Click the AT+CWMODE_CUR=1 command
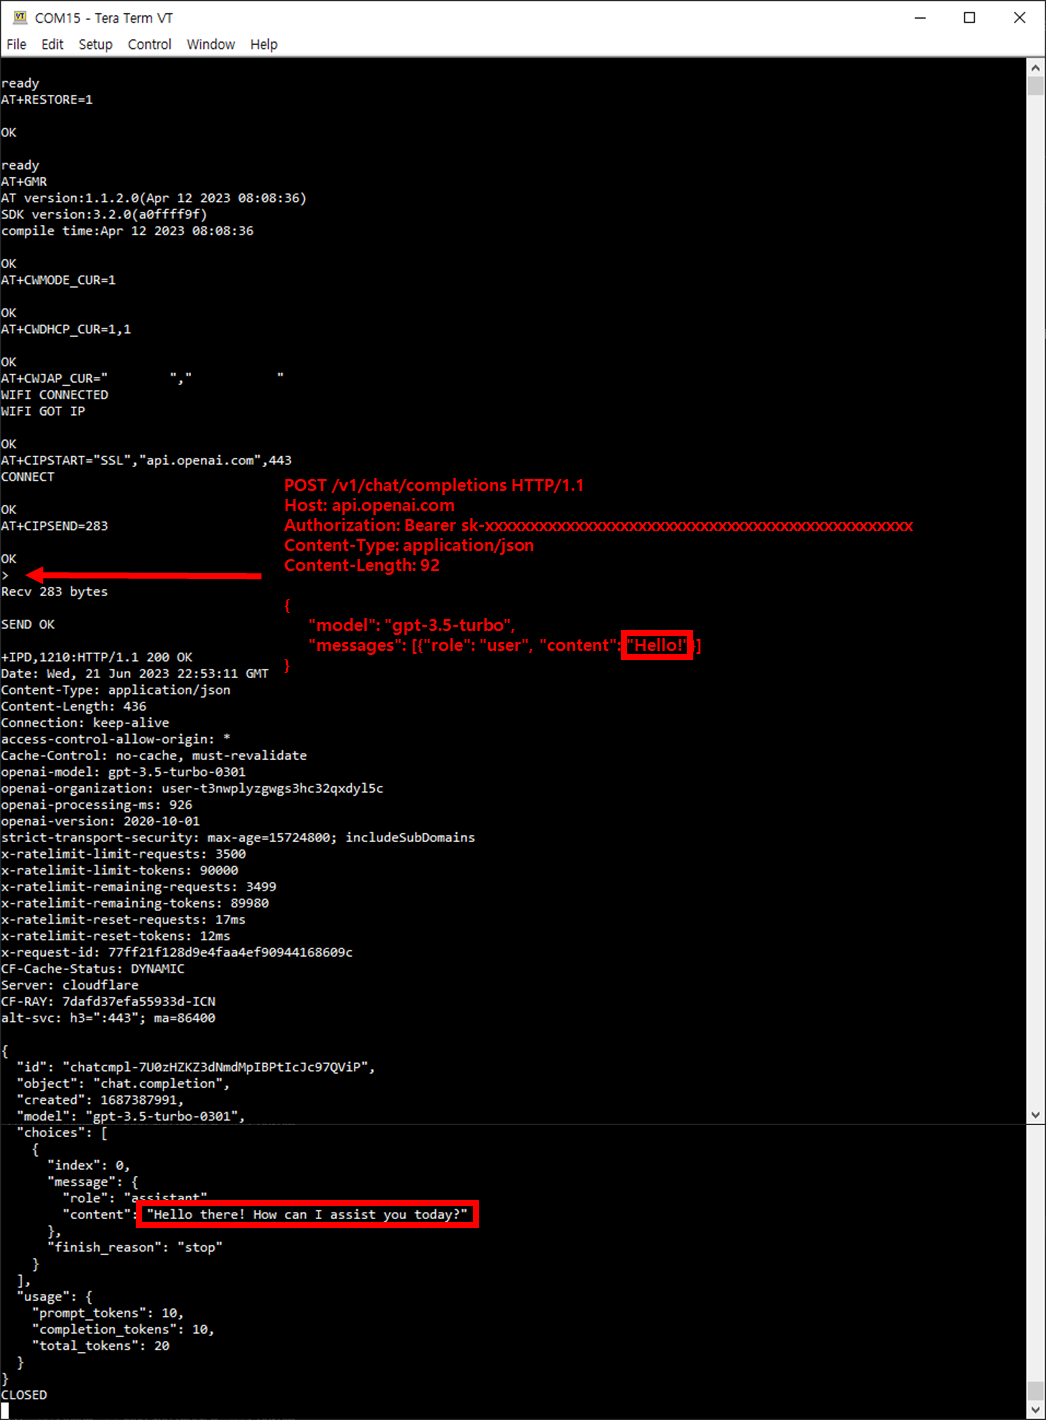The image size is (1046, 1420). (58, 280)
